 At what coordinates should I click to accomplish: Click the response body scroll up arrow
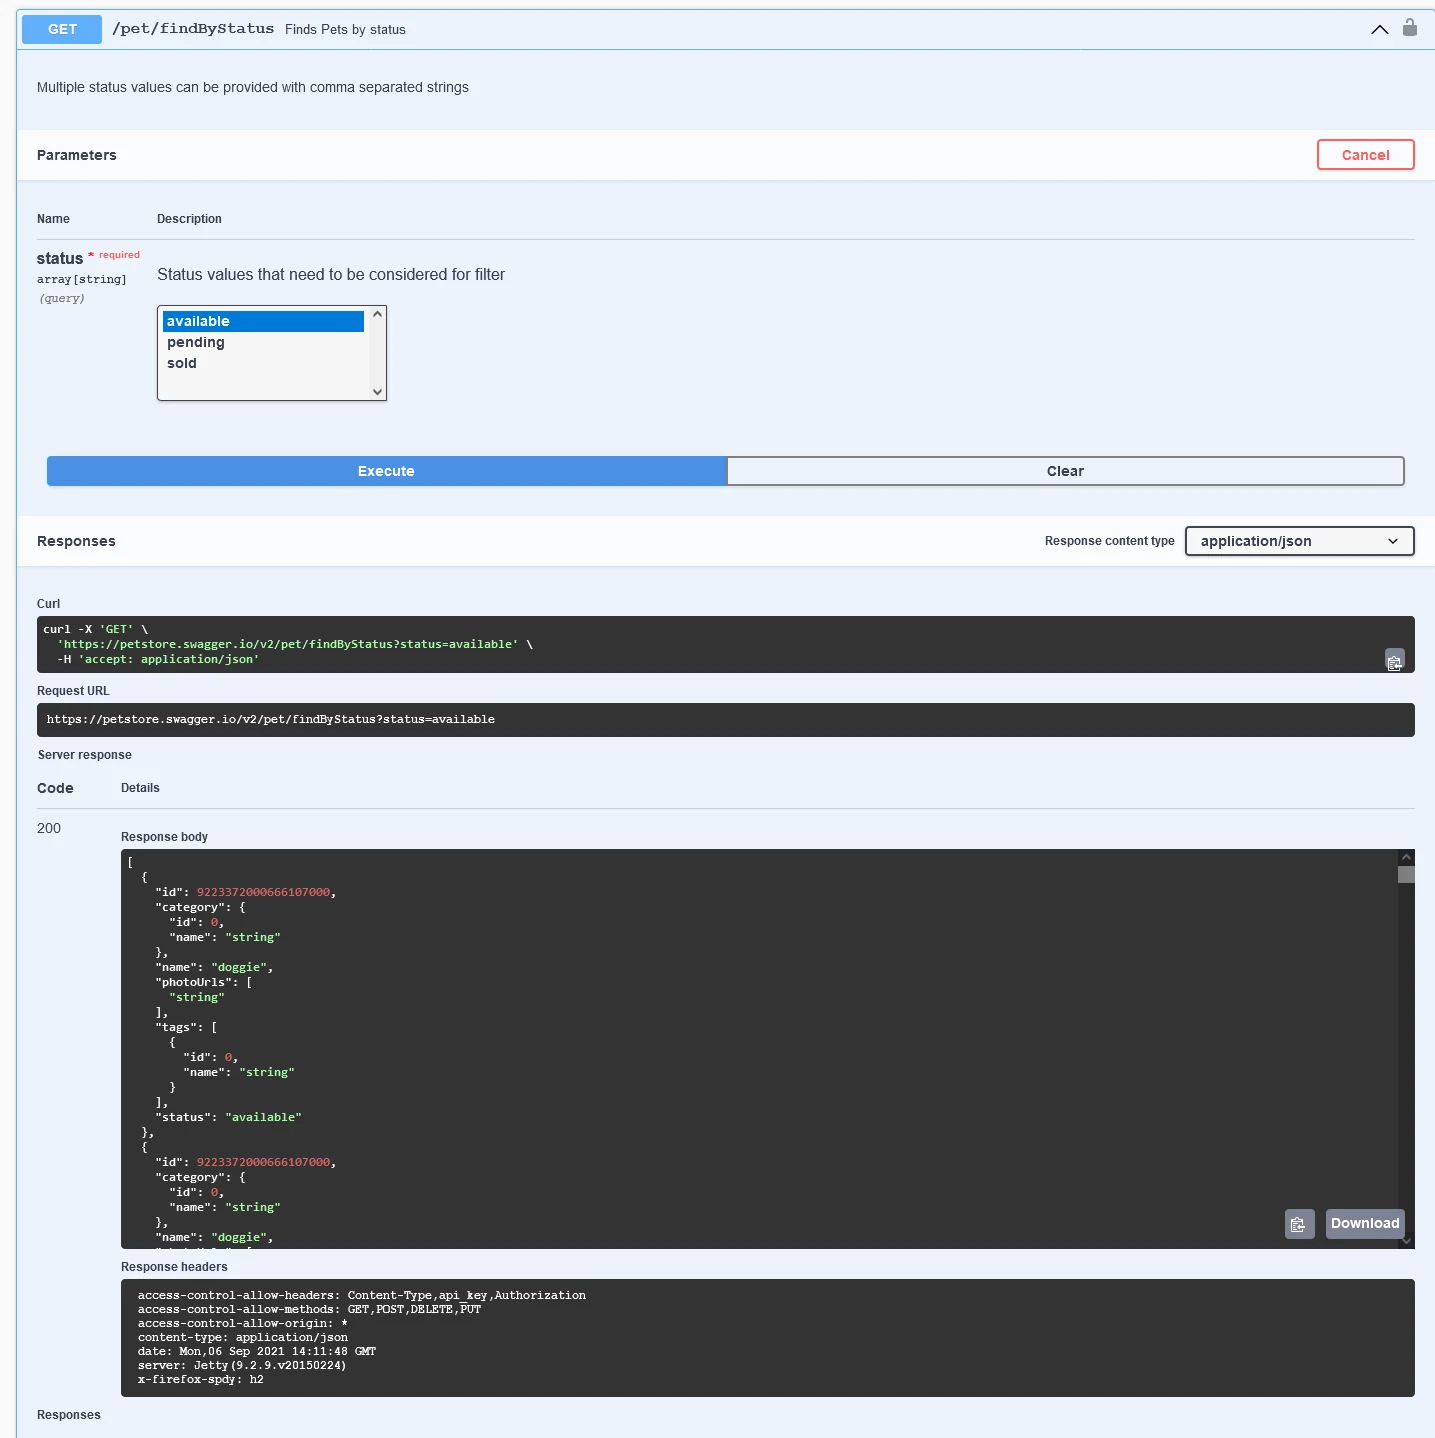[x=1406, y=857]
